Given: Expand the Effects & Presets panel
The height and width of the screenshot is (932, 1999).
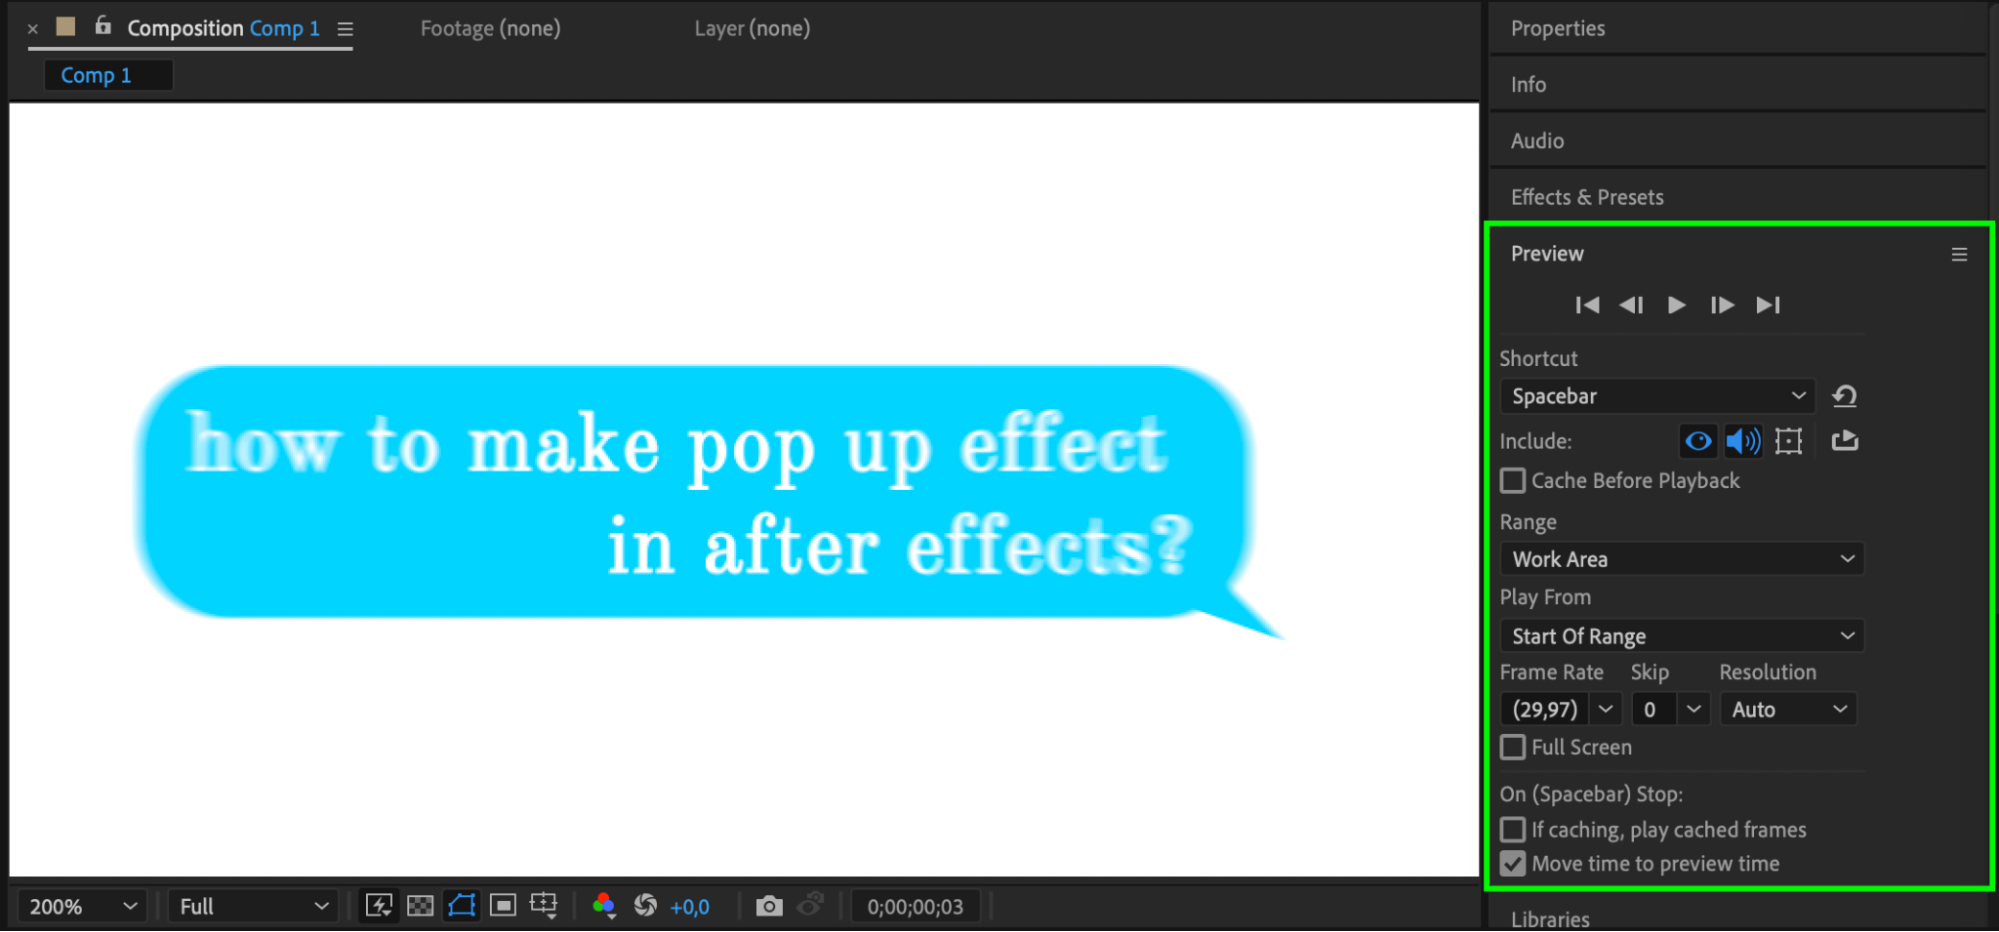Looking at the screenshot, I should (1587, 197).
